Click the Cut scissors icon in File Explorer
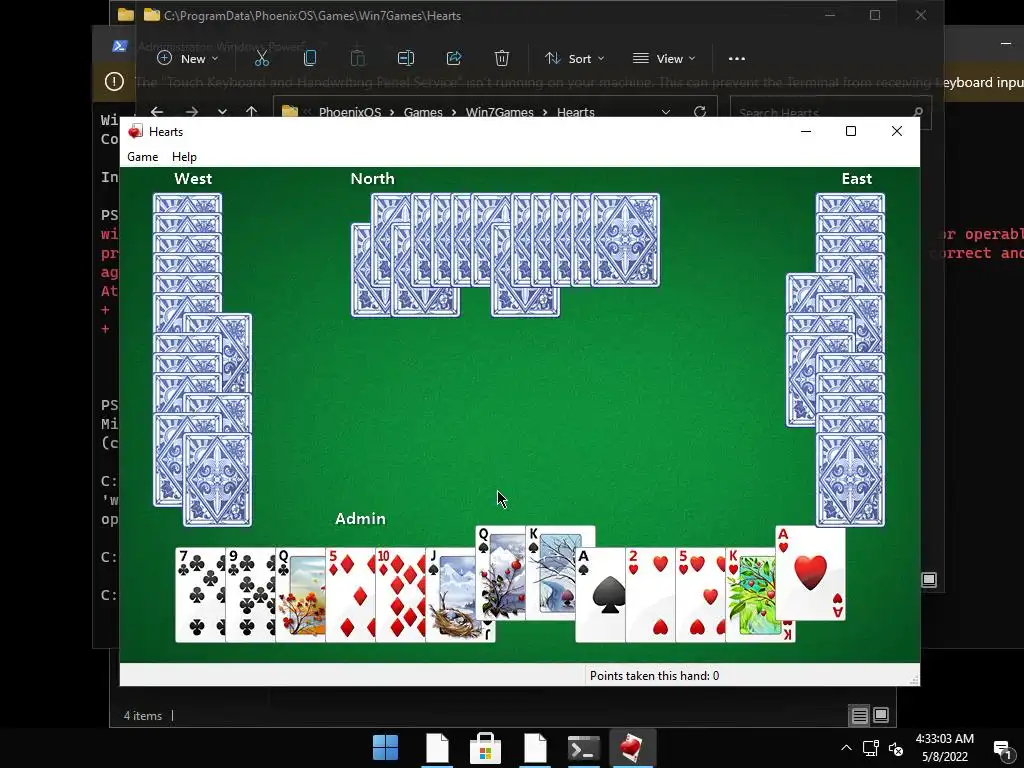The image size is (1024, 768). click(x=262, y=59)
